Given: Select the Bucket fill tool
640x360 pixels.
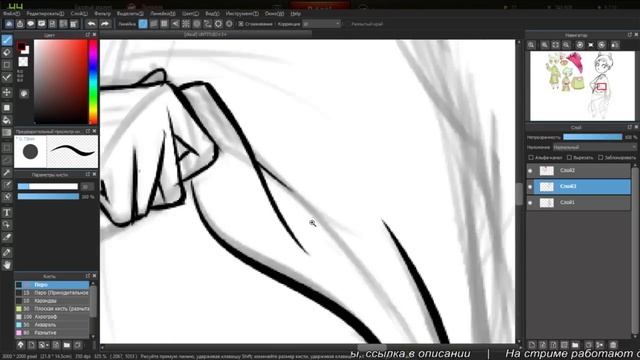Looking at the screenshot, I should click(x=7, y=120).
